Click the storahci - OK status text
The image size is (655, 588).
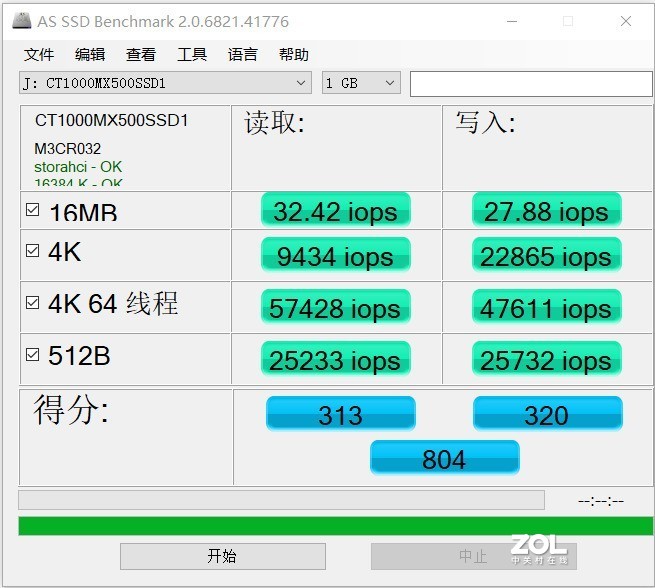click(78, 167)
